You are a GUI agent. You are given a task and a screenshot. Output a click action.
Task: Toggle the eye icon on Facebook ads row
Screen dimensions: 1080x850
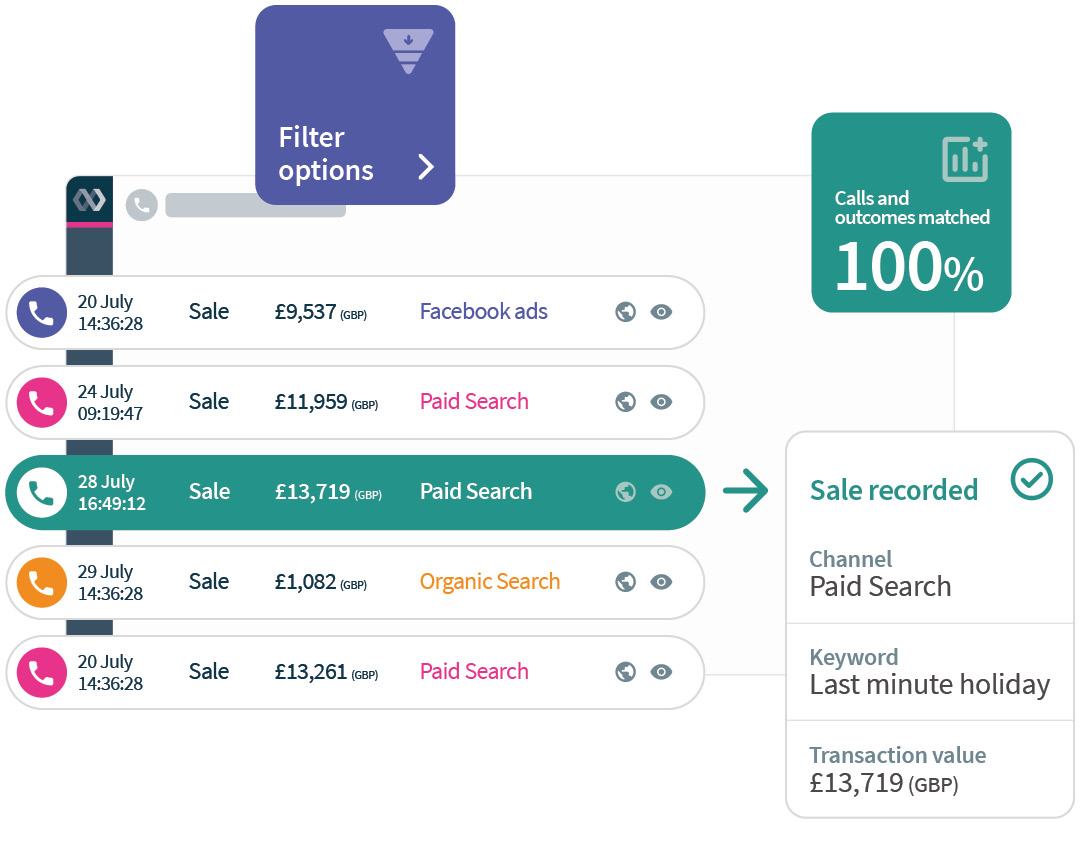(x=661, y=312)
